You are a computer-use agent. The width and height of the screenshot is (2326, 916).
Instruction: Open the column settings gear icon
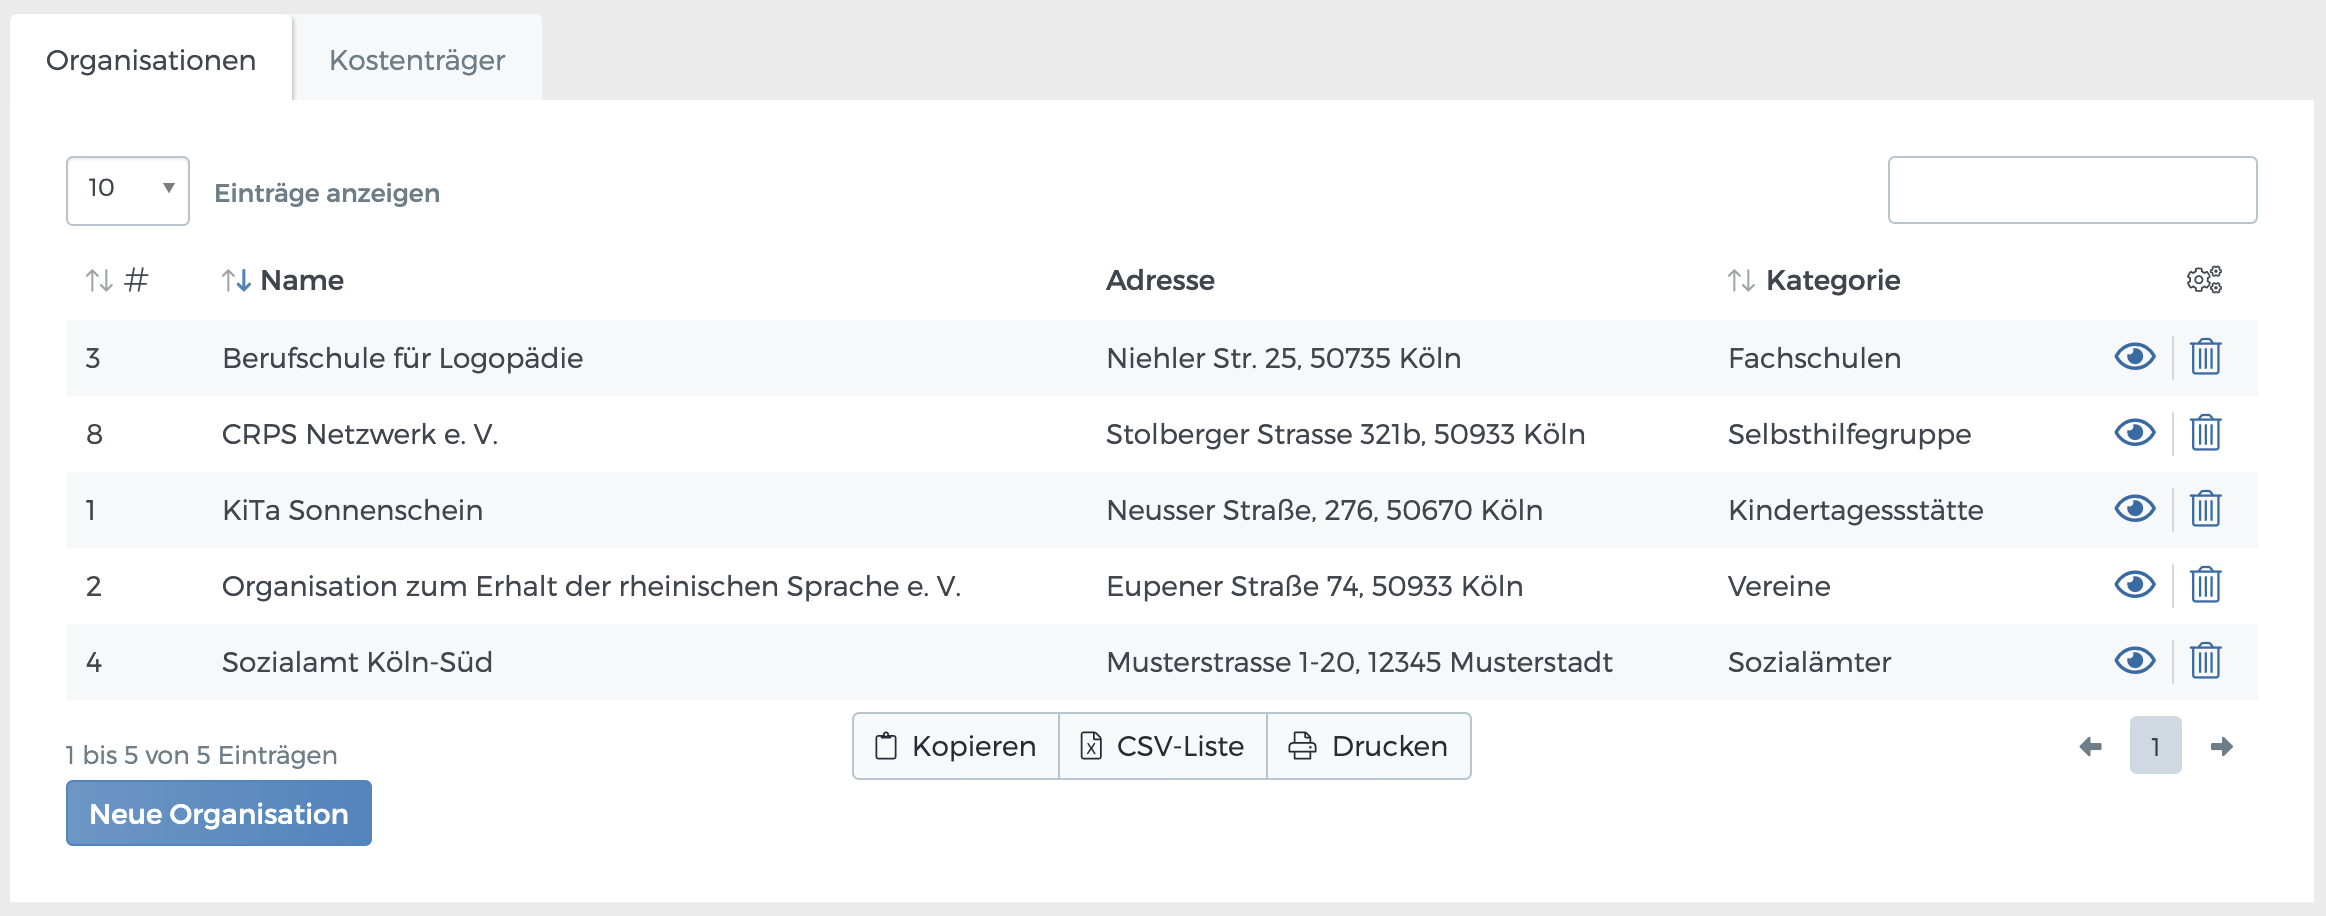click(x=2203, y=280)
